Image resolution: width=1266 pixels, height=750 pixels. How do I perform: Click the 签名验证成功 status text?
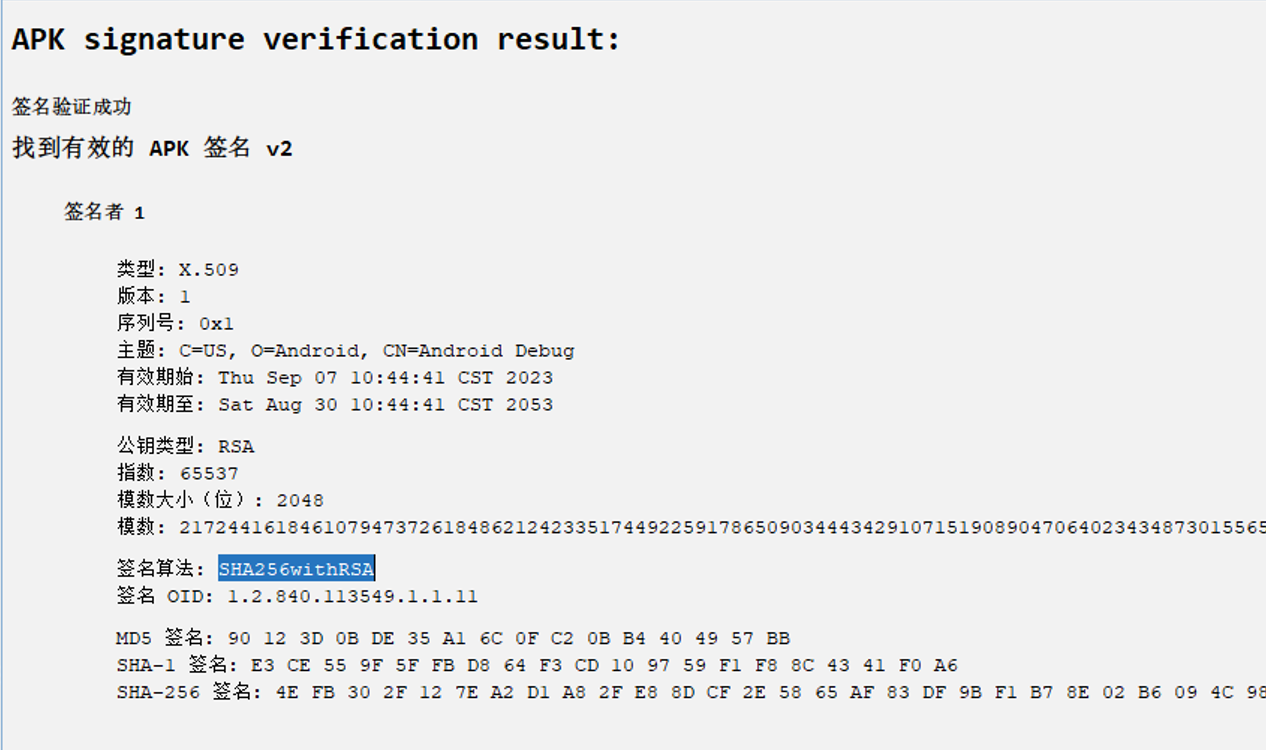point(71,107)
